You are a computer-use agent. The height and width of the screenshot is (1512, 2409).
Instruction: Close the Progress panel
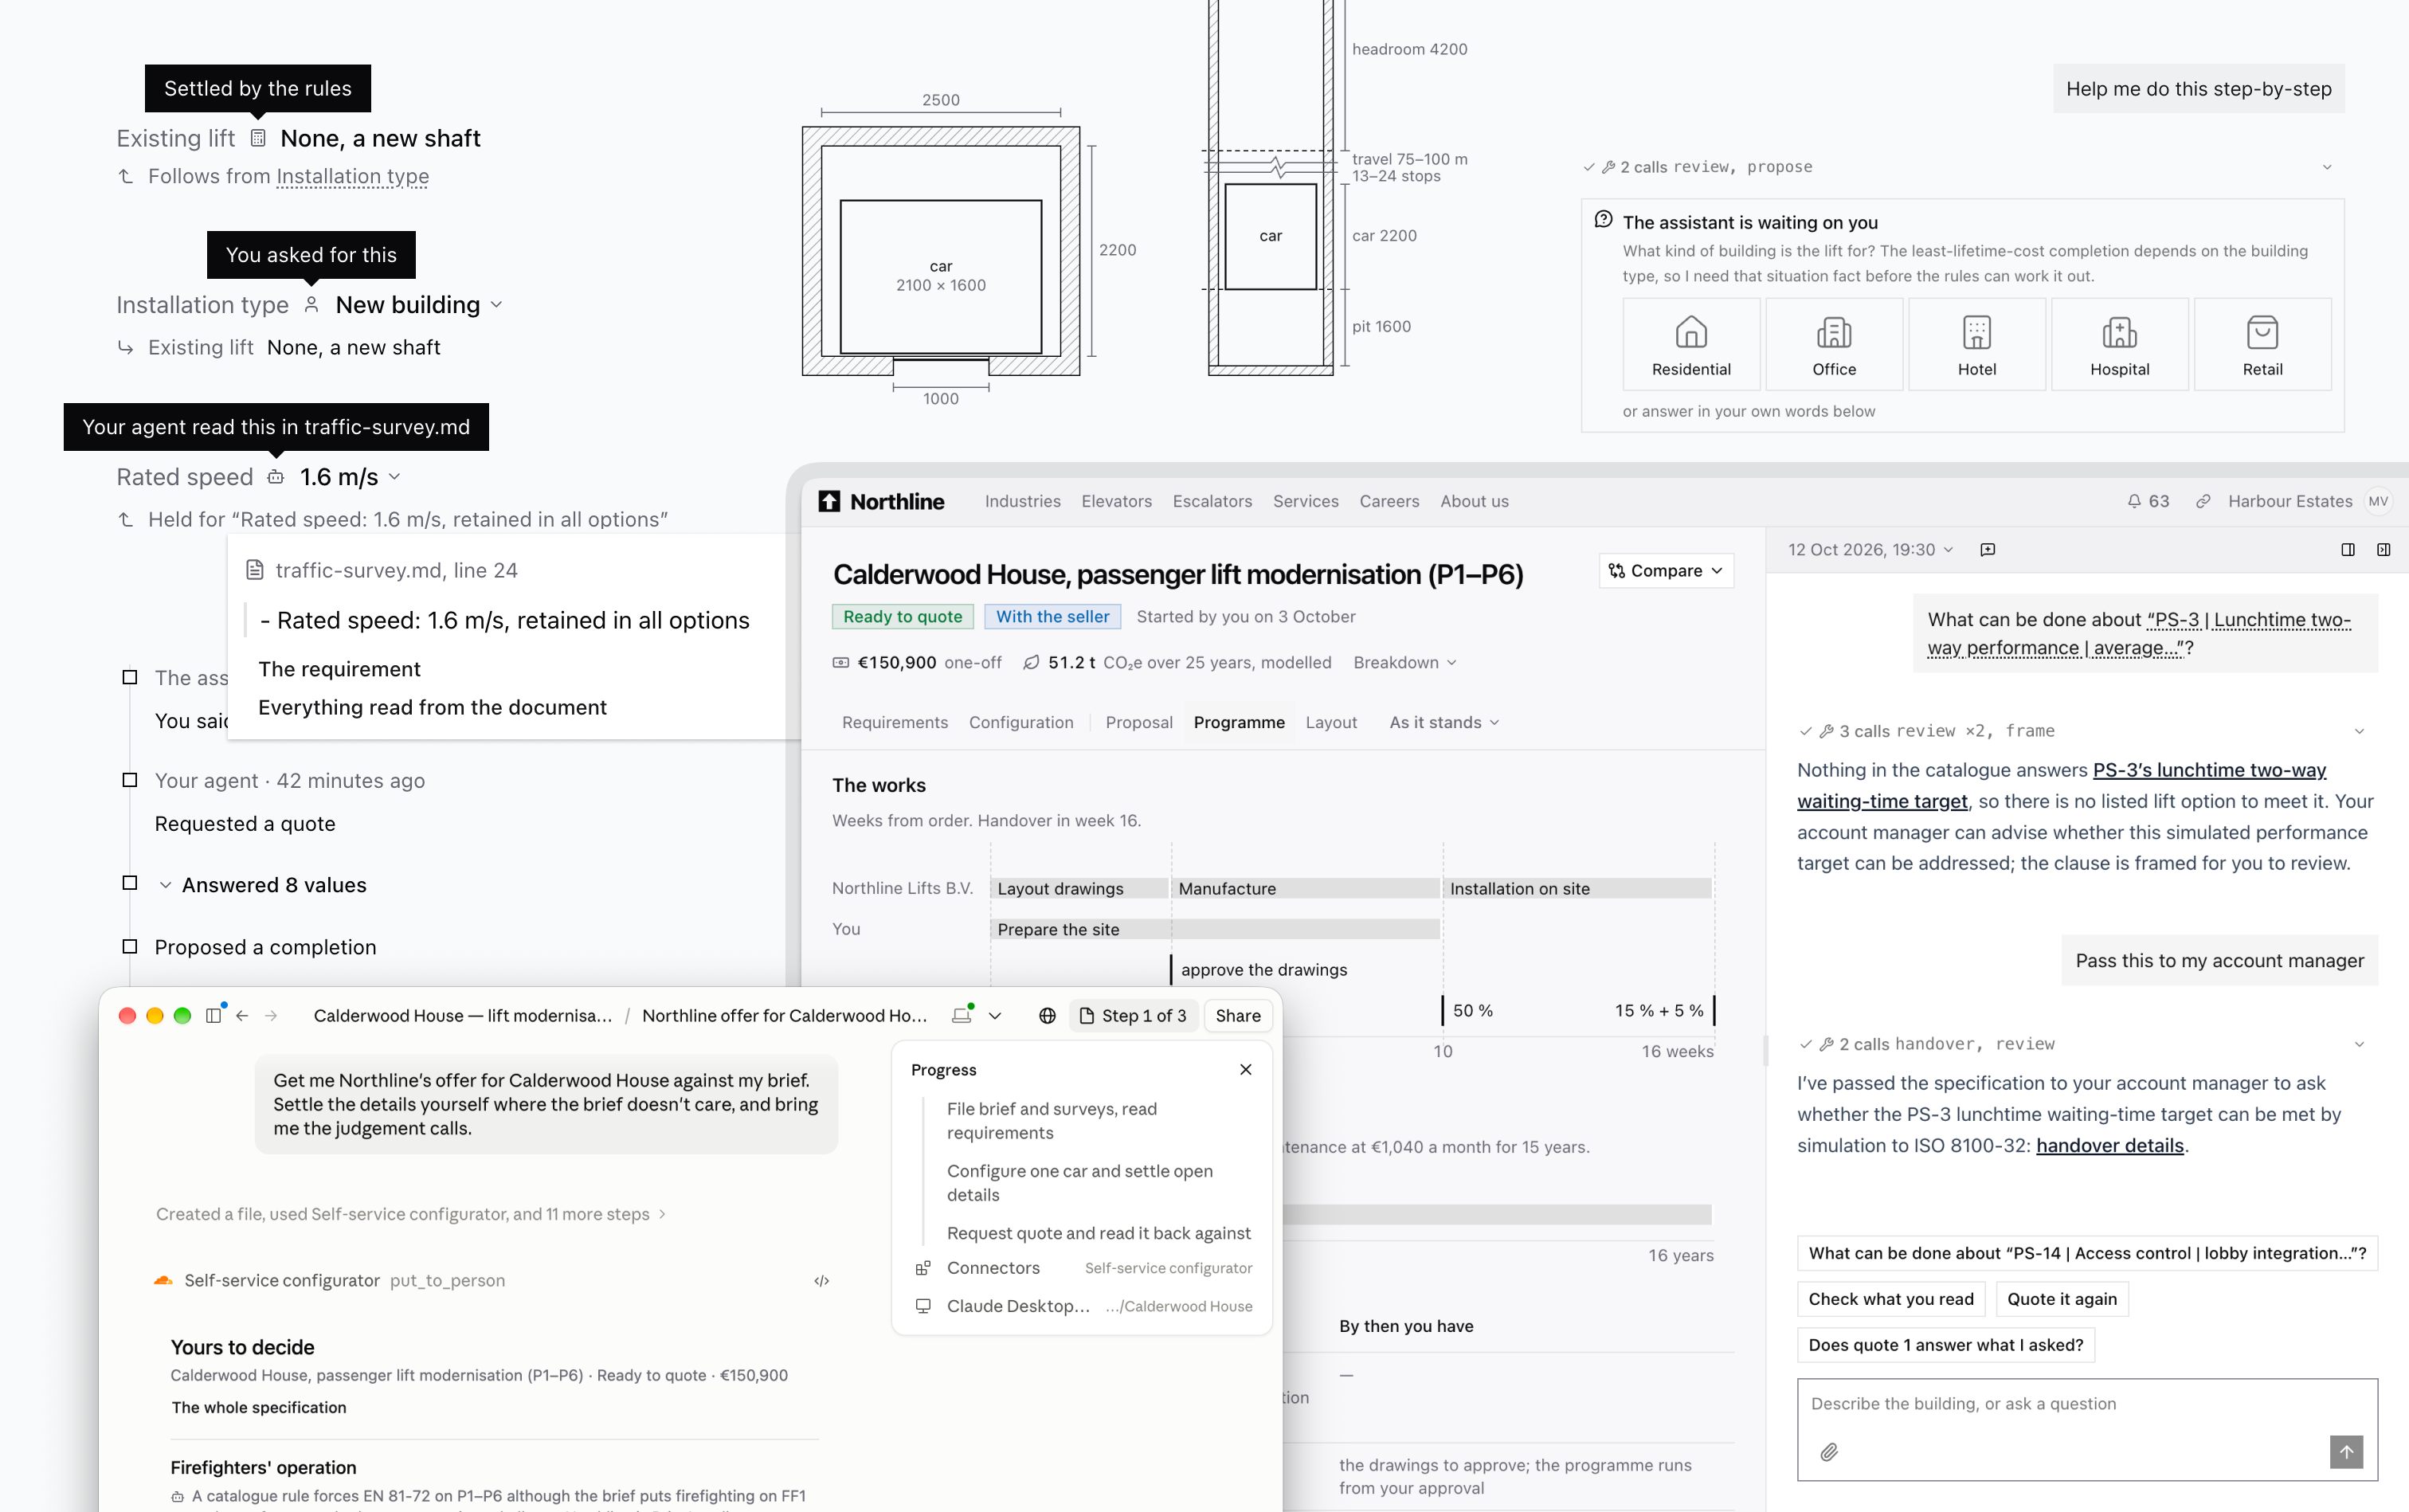(1245, 1069)
